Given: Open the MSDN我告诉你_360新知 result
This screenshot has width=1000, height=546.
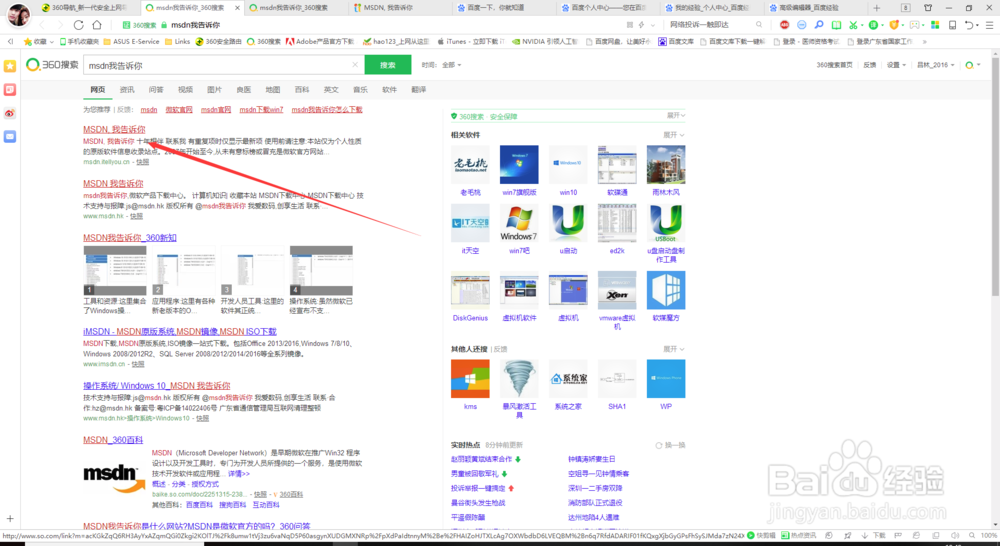Looking at the screenshot, I should [x=129, y=238].
